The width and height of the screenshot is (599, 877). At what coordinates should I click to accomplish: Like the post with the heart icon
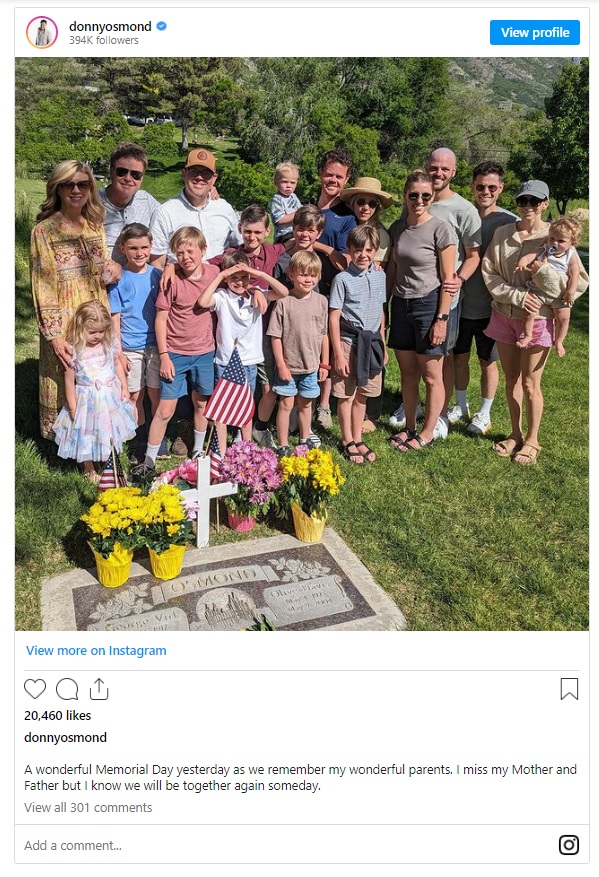[35, 689]
